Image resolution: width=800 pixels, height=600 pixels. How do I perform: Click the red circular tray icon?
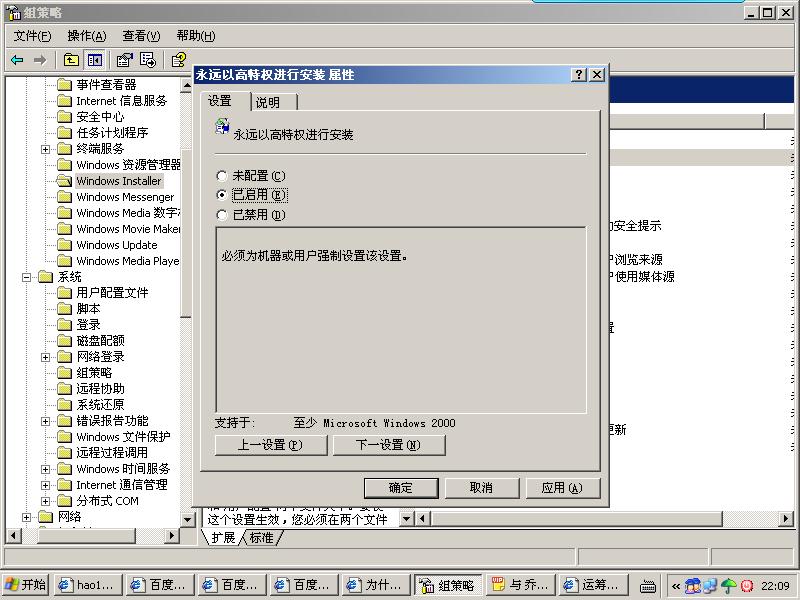click(x=746, y=586)
